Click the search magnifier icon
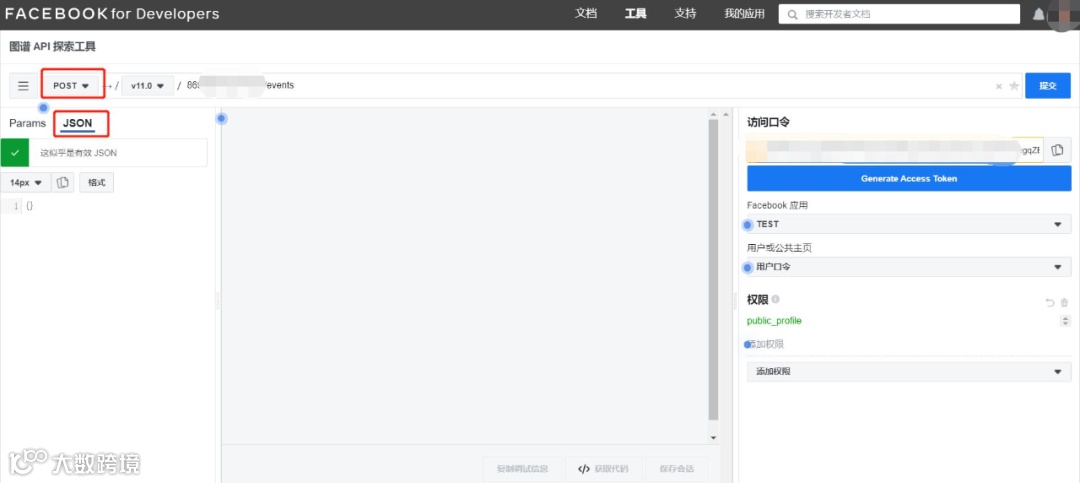 click(793, 14)
